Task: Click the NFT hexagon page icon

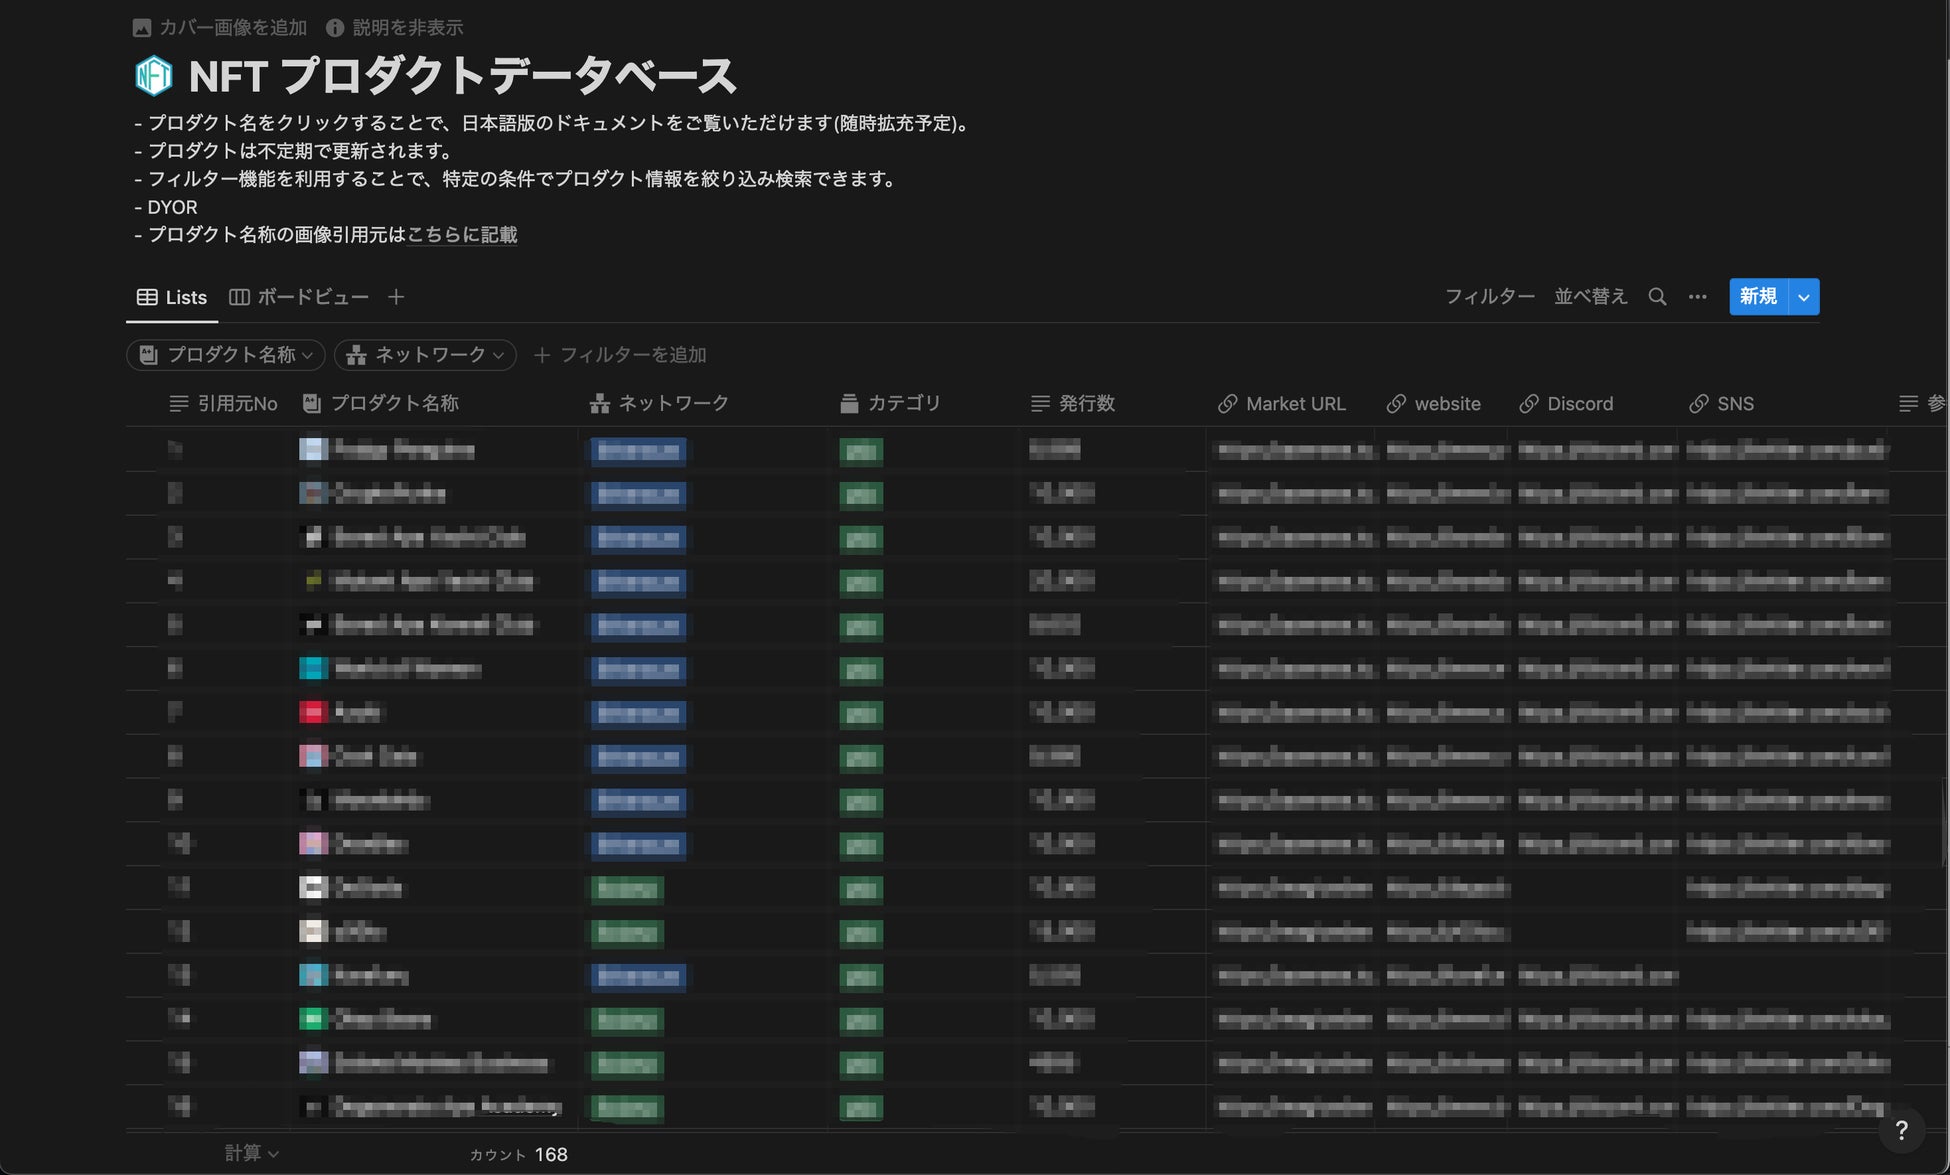Action: click(x=154, y=76)
